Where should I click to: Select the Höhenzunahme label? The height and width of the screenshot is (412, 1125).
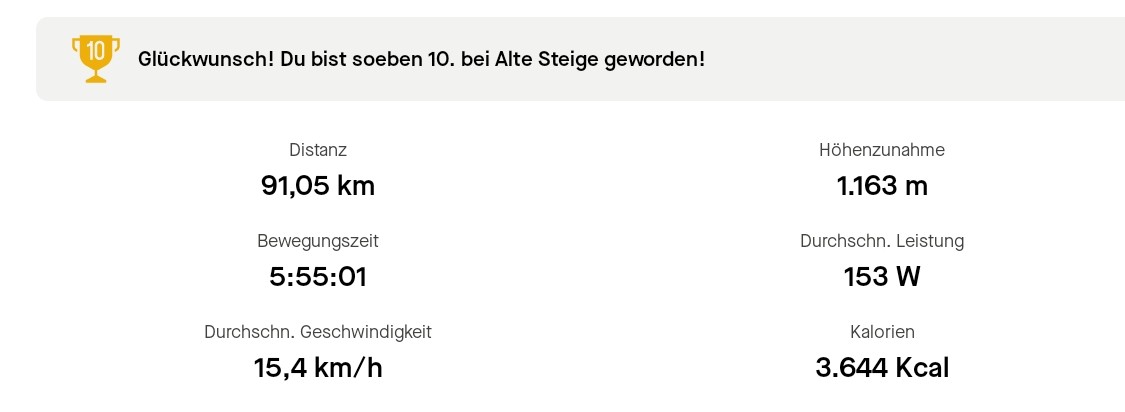(x=881, y=150)
